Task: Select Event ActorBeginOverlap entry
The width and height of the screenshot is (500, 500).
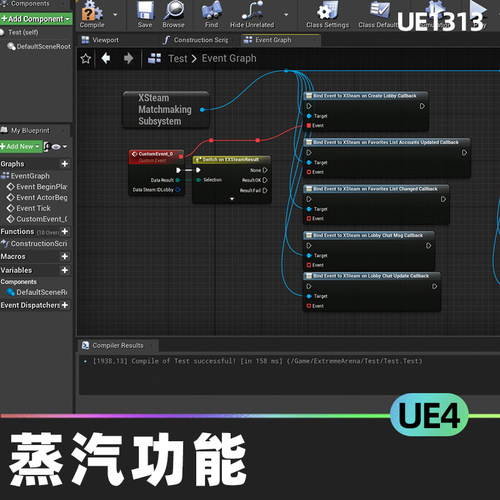Action: click(x=37, y=198)
